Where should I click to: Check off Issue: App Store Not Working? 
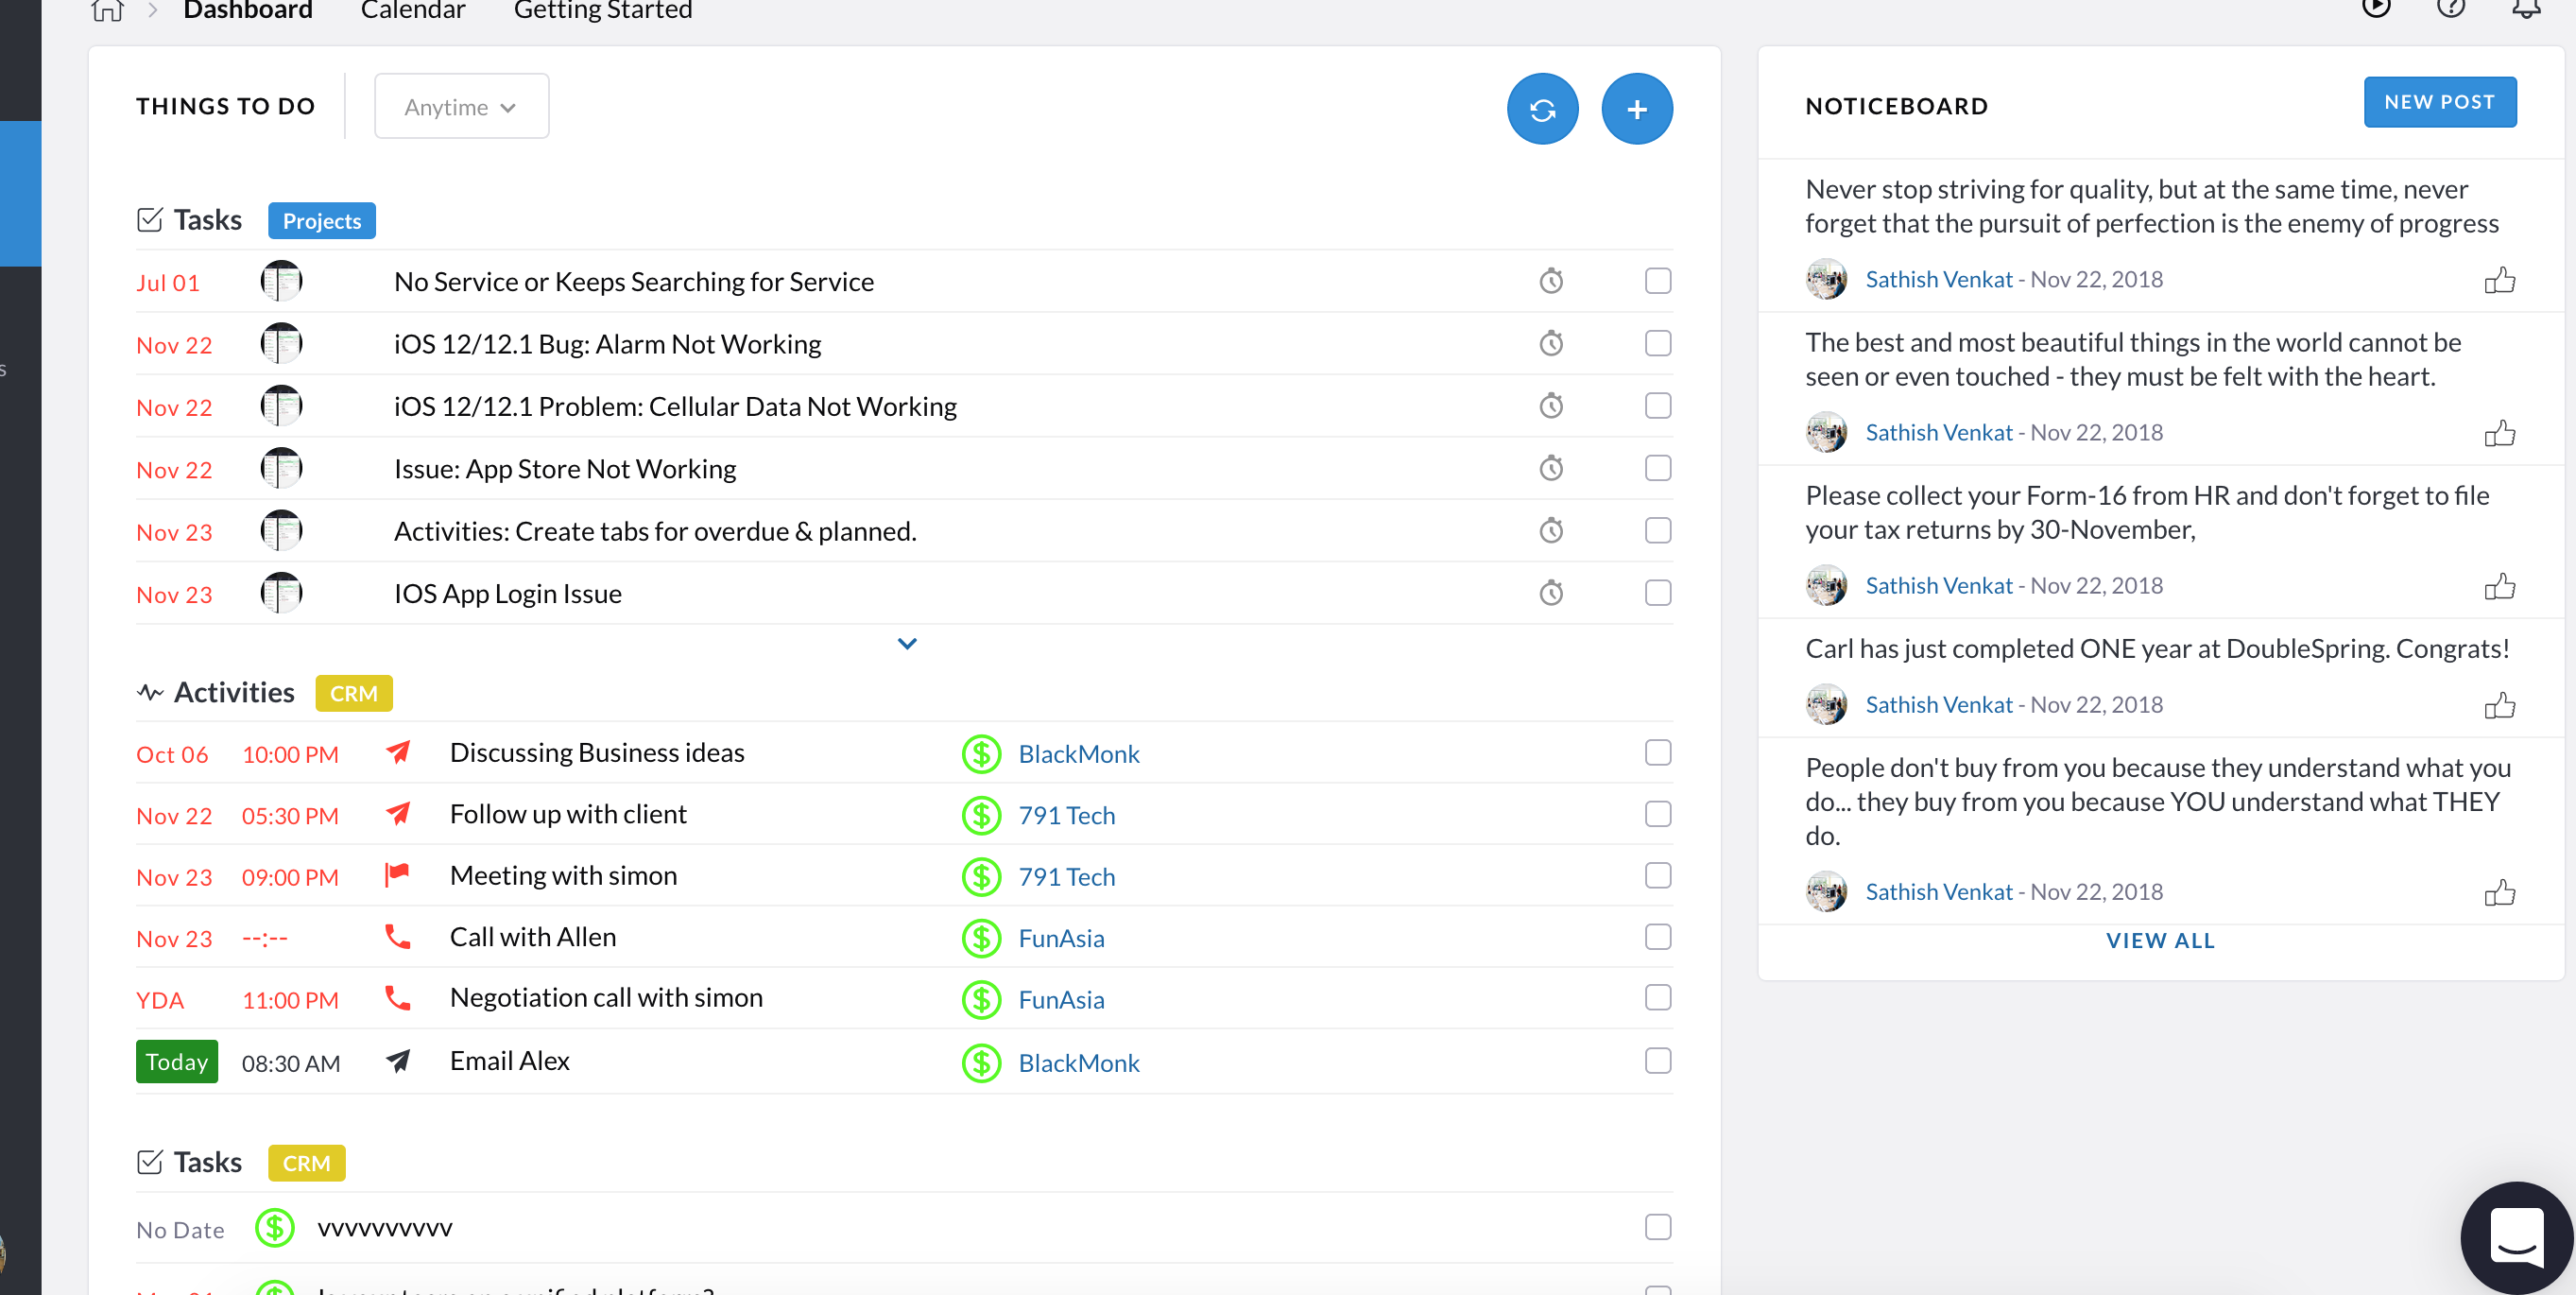click(1657, 468)
